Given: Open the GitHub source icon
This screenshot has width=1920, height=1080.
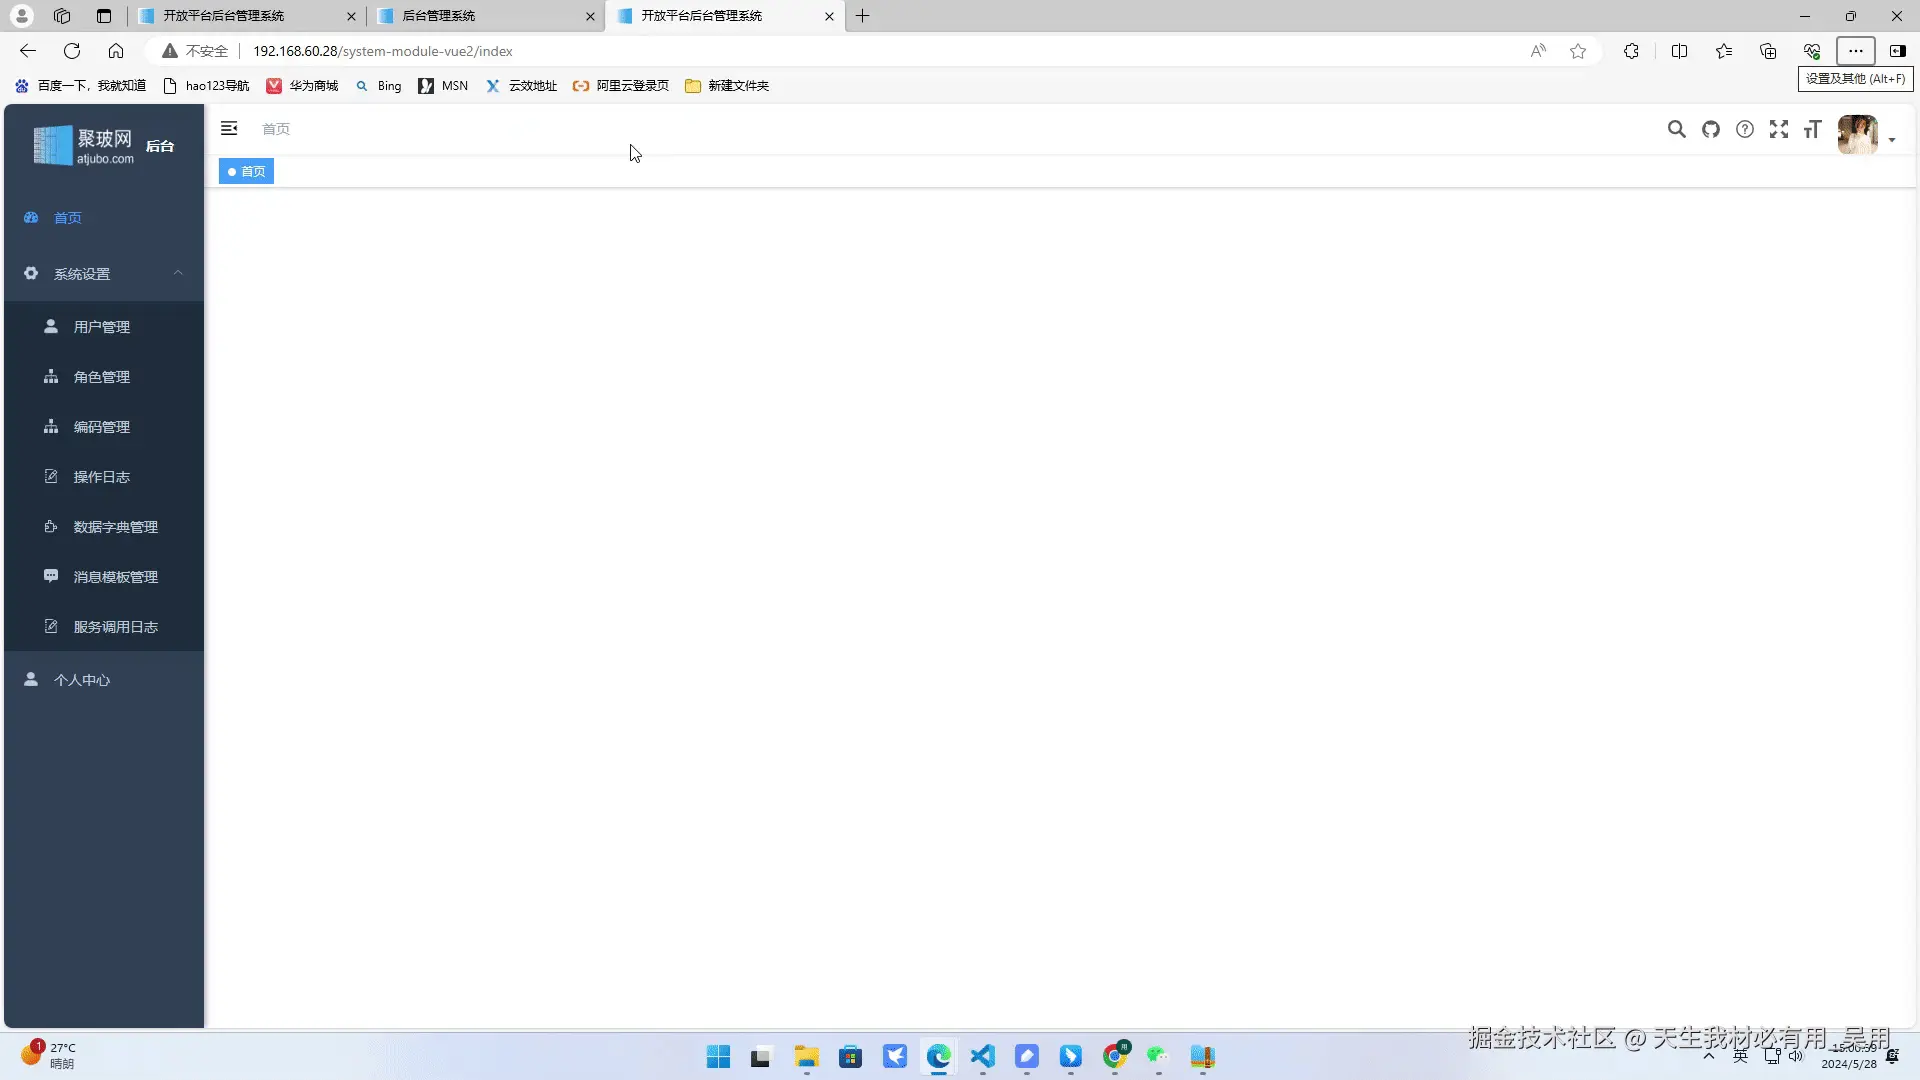Looking at the screenshot, I should click(x=1711, y=129).
